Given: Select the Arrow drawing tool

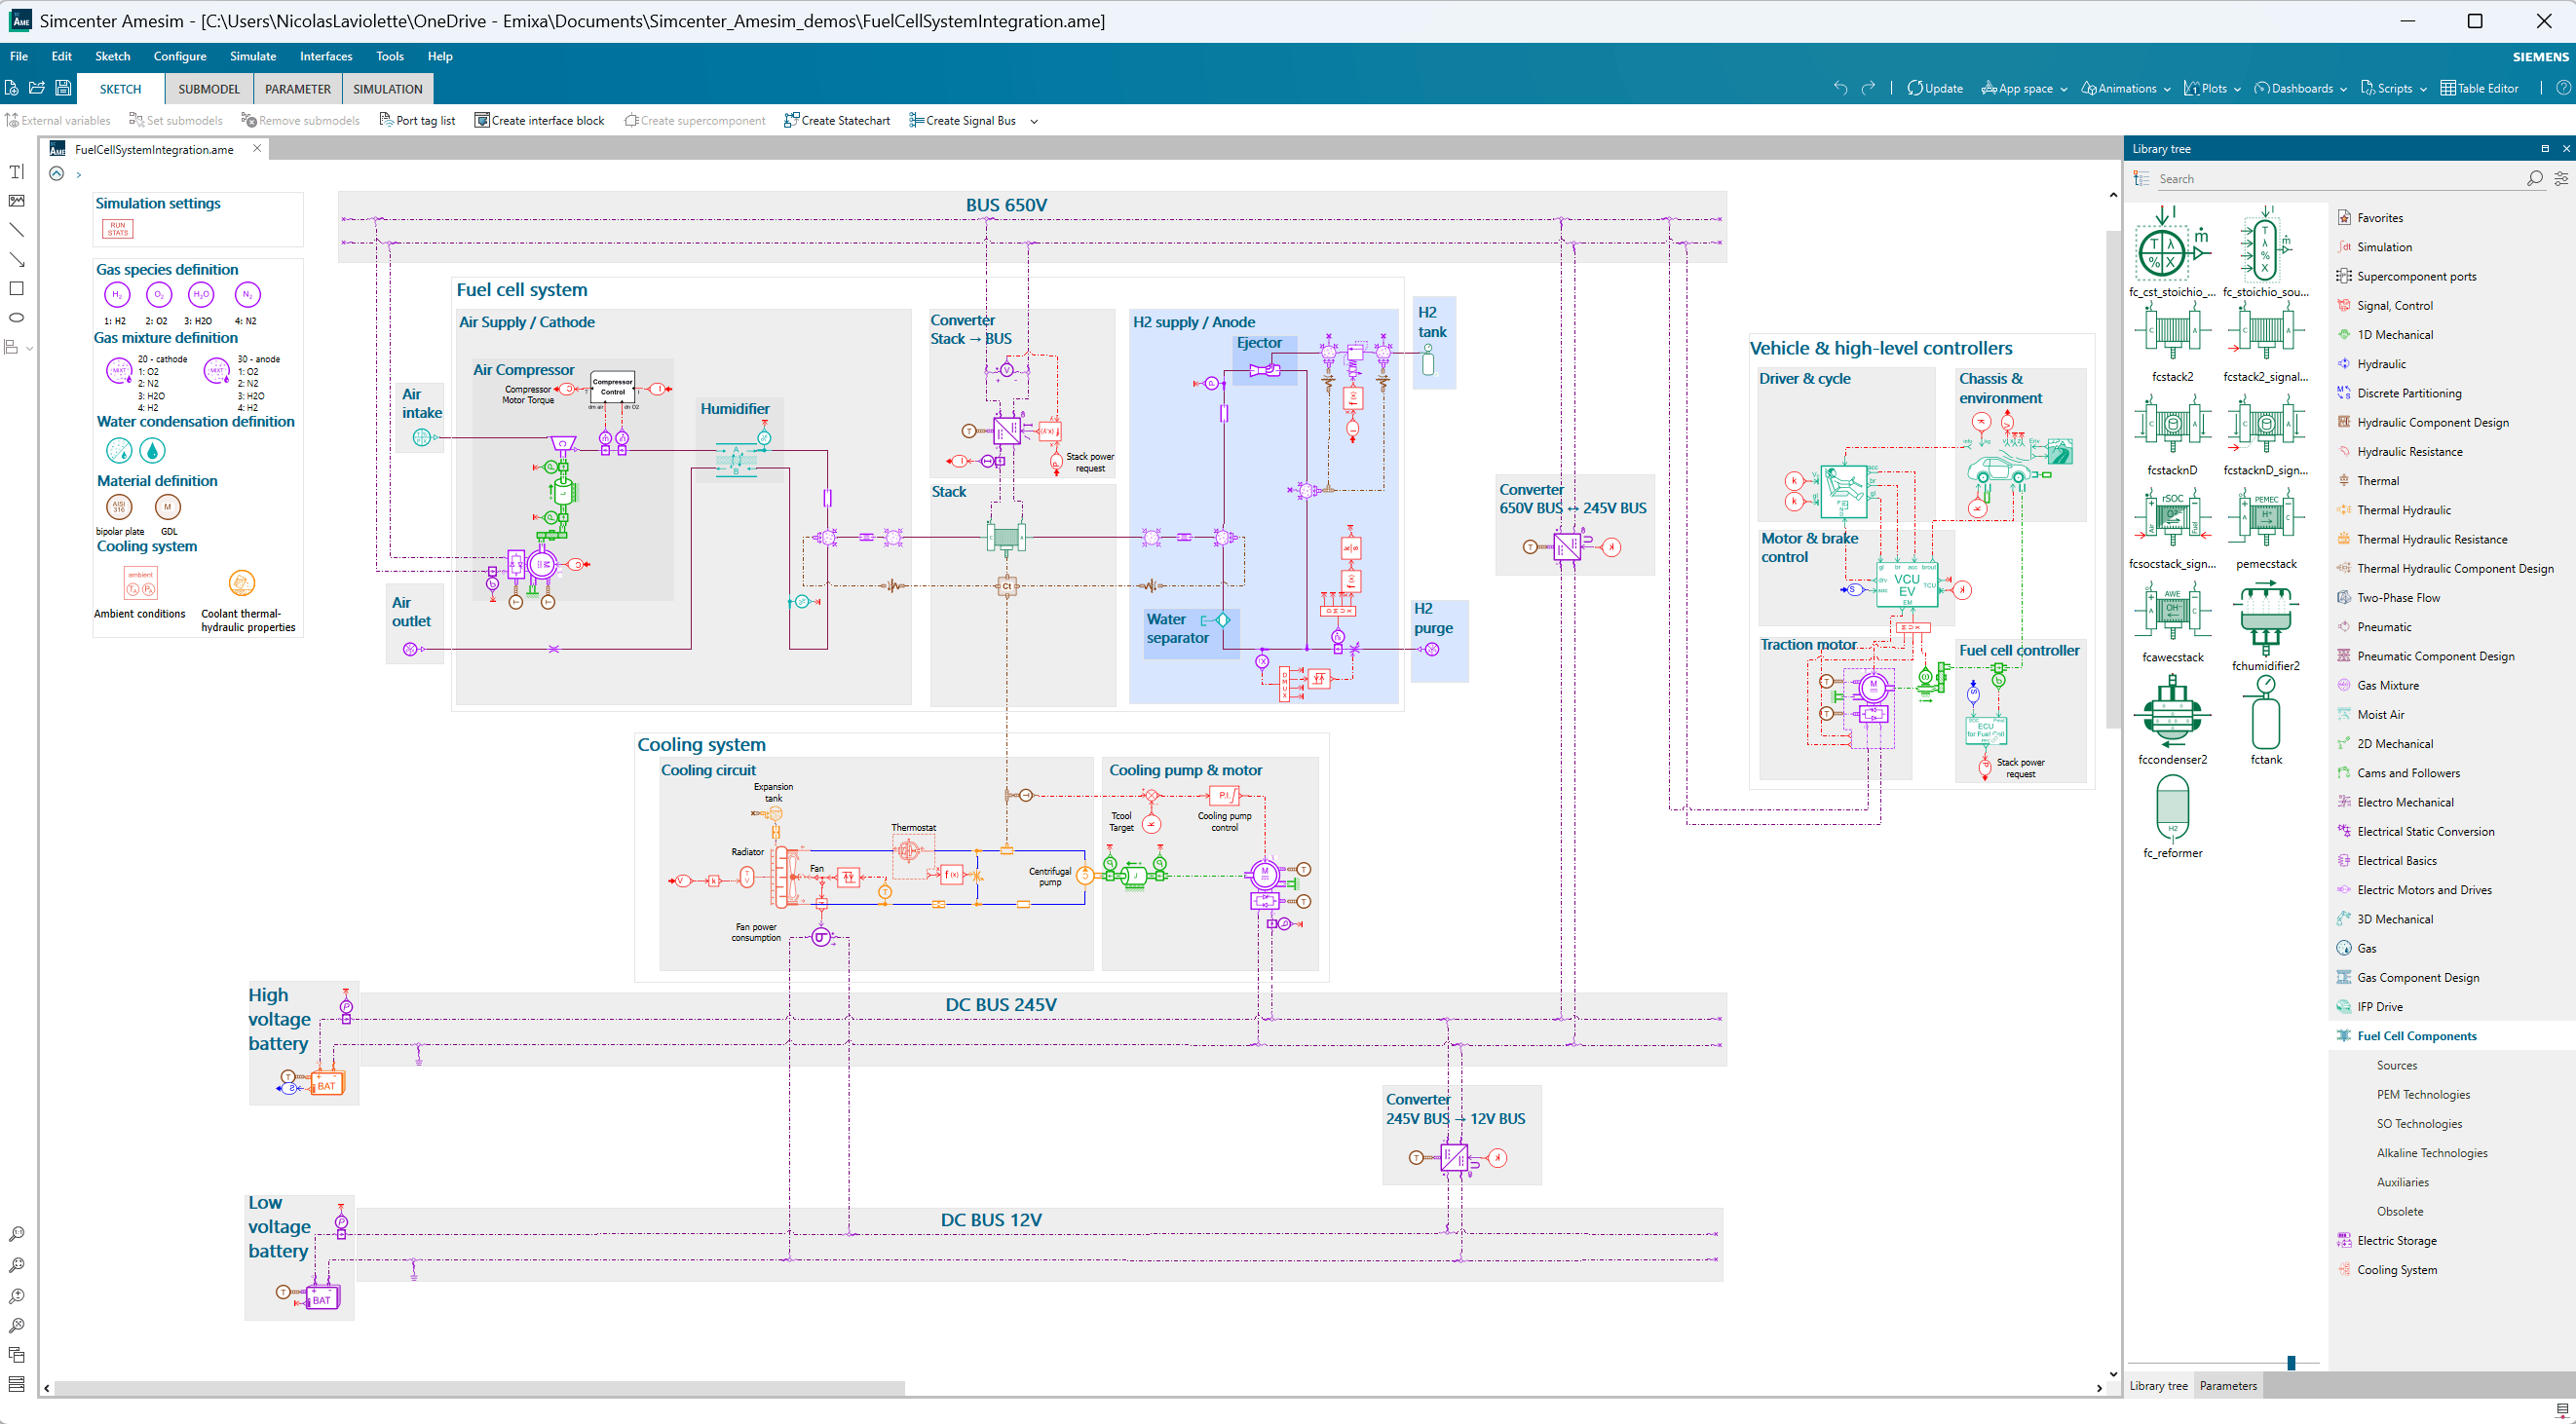Looking at the screenshot, I should pyautogui.click(x=17, y=259).
